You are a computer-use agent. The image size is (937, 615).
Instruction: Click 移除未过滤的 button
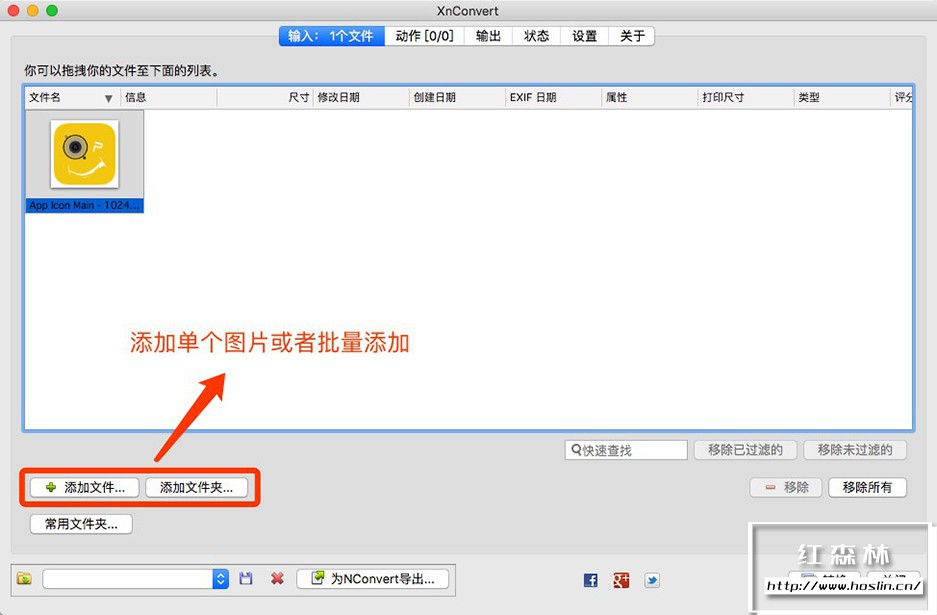[x=855, y=450]
